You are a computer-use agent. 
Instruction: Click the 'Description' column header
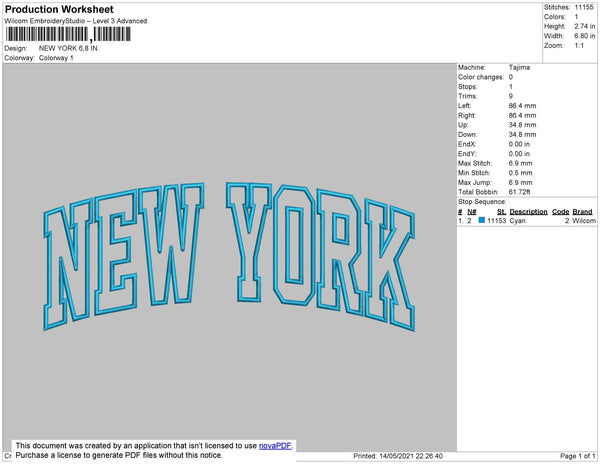click(x=528, y=212)
